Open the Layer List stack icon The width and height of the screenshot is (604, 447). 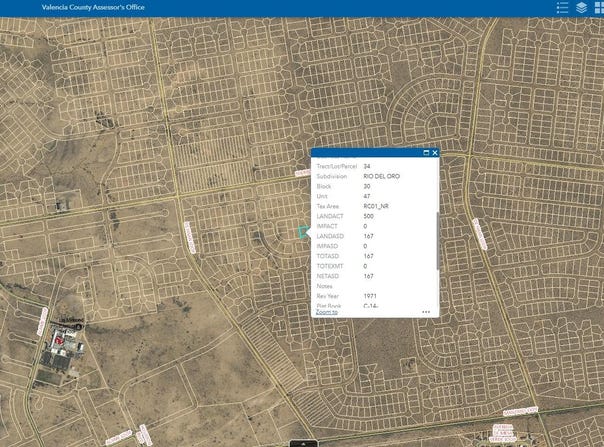(x=581, y=8)
